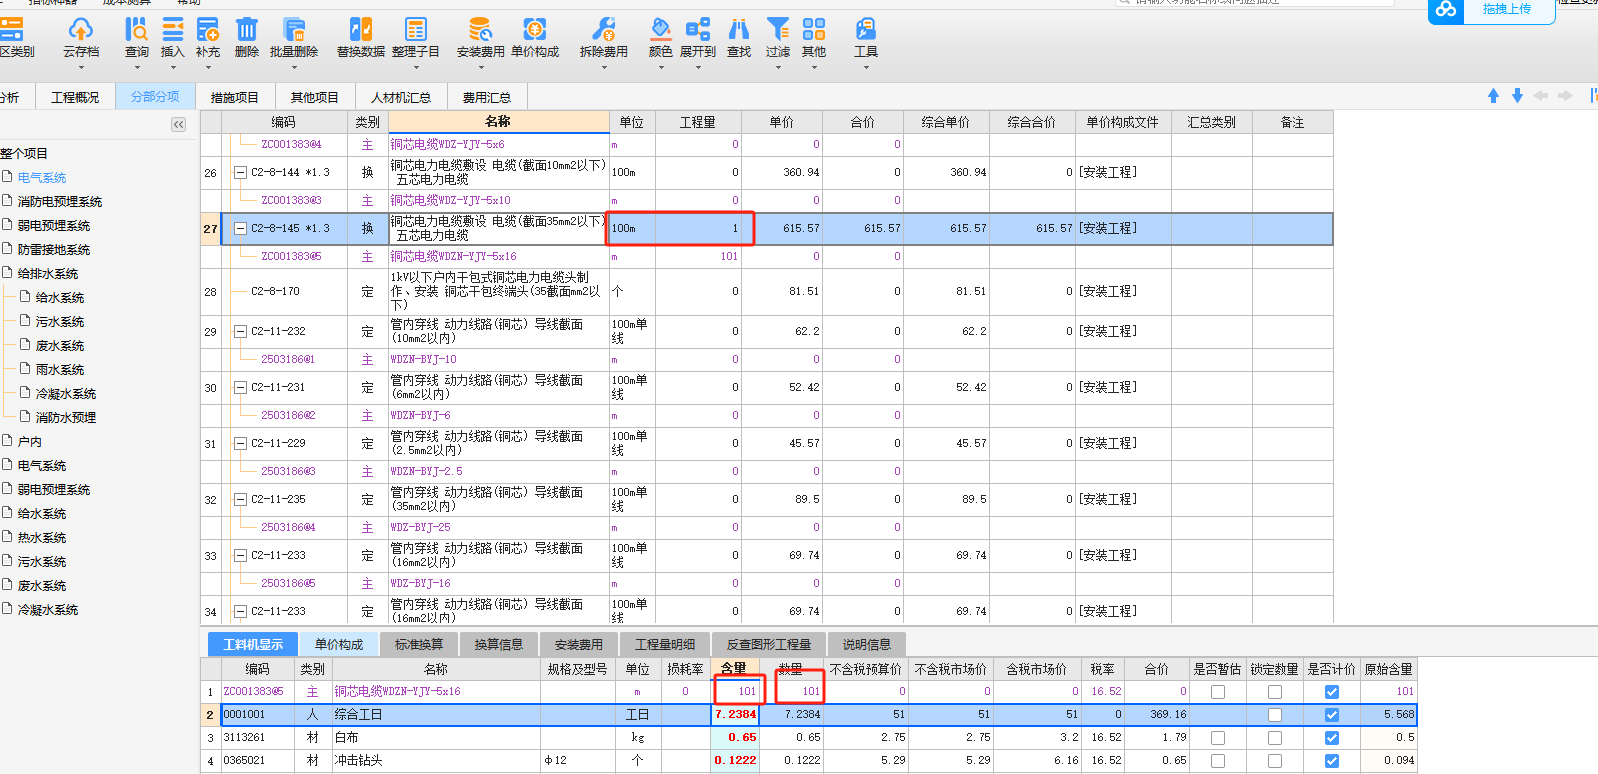Switch to the 其他项目 tab
Image resolution: width=1598 pixels, height=774 pixels.
click(x=315, y=97)
